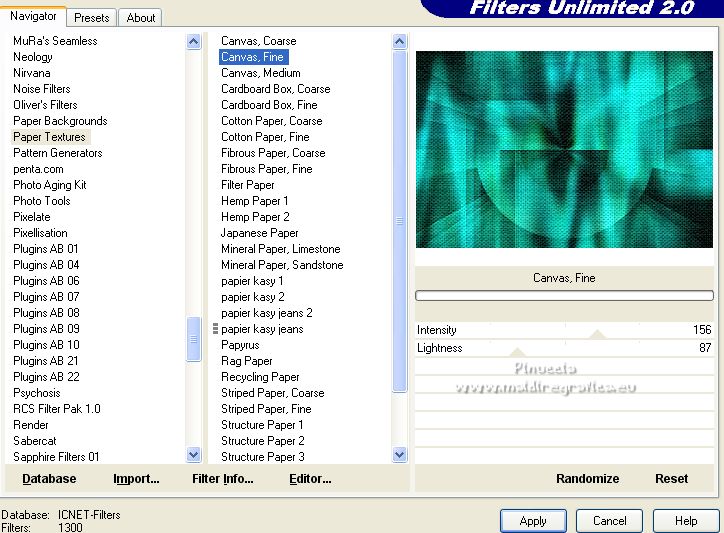Choose Rag Paper filter
This screenshot has width=724, height=533.
[x=247, y=361]
